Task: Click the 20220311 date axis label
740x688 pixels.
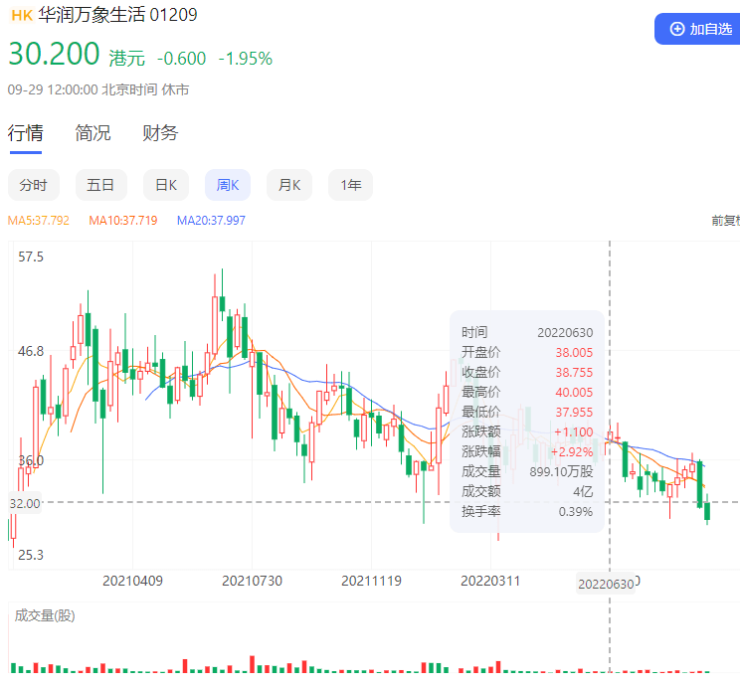Action: coord(490,581)
